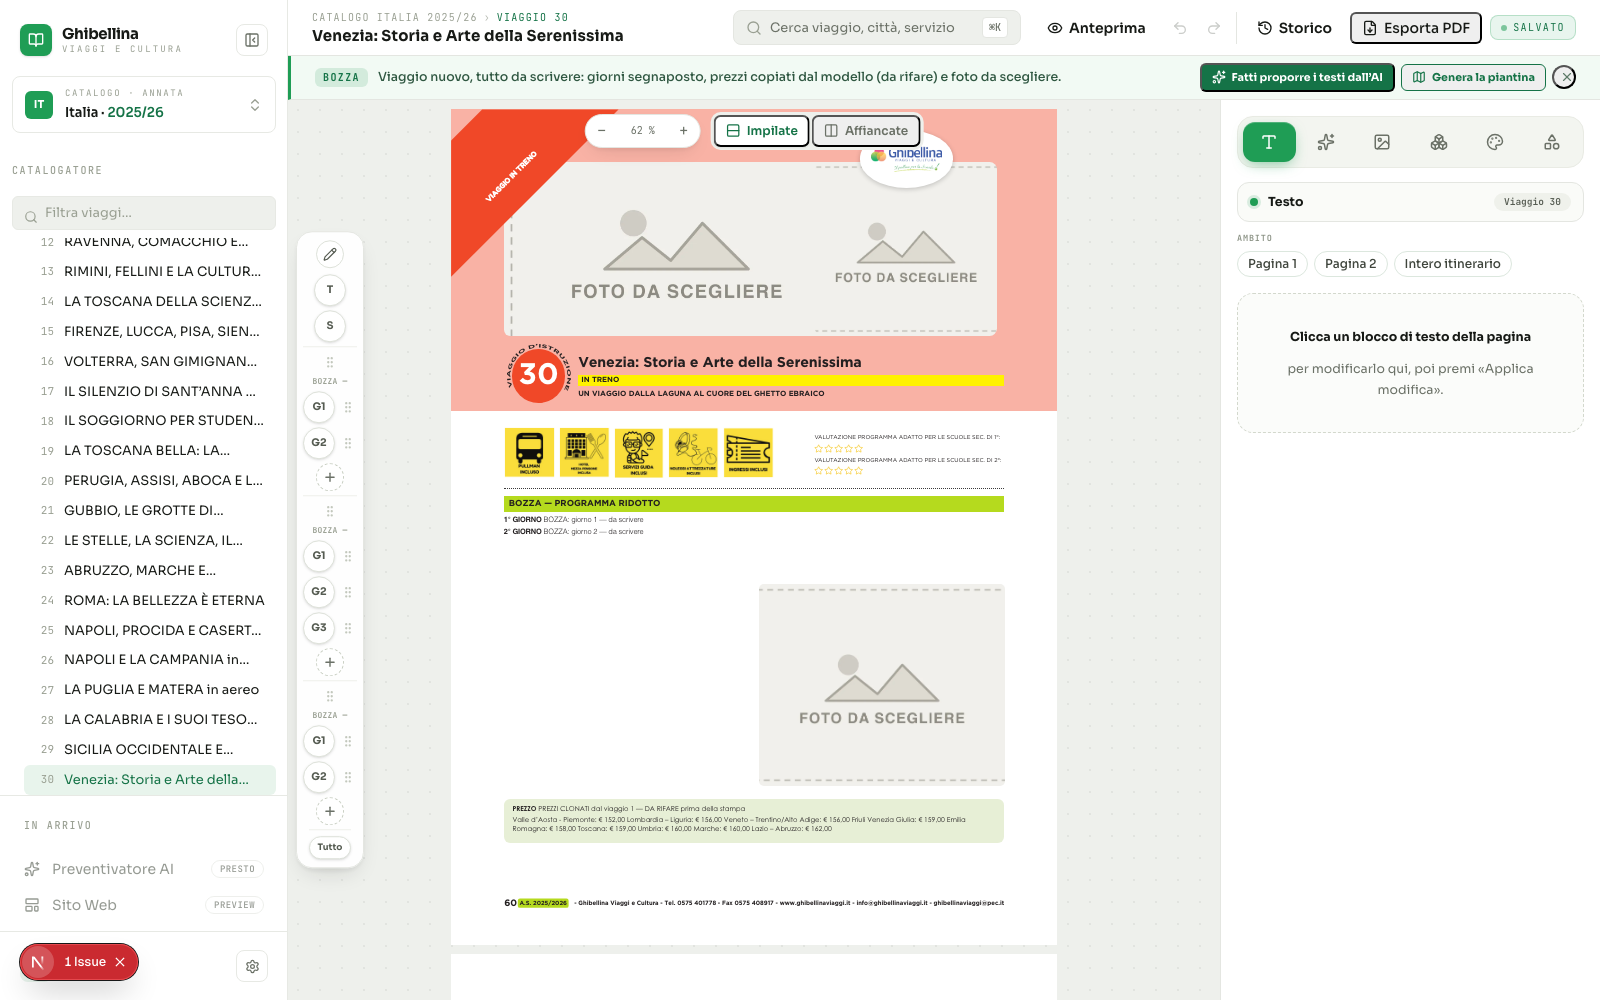
Task: Open trip 13 RIMINI, FELLINI E LA CULTUR...
Action: 150,271
